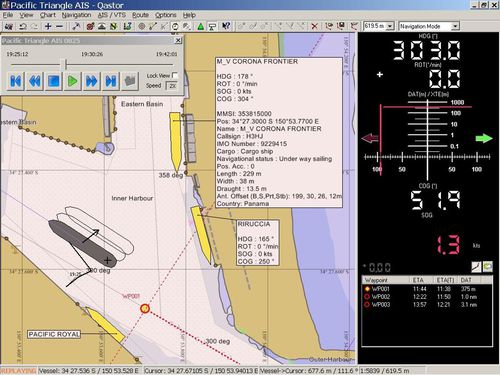This screenshot has width=500, height=375.
Task: Open the View menu
Action: (x=26, y=15)
